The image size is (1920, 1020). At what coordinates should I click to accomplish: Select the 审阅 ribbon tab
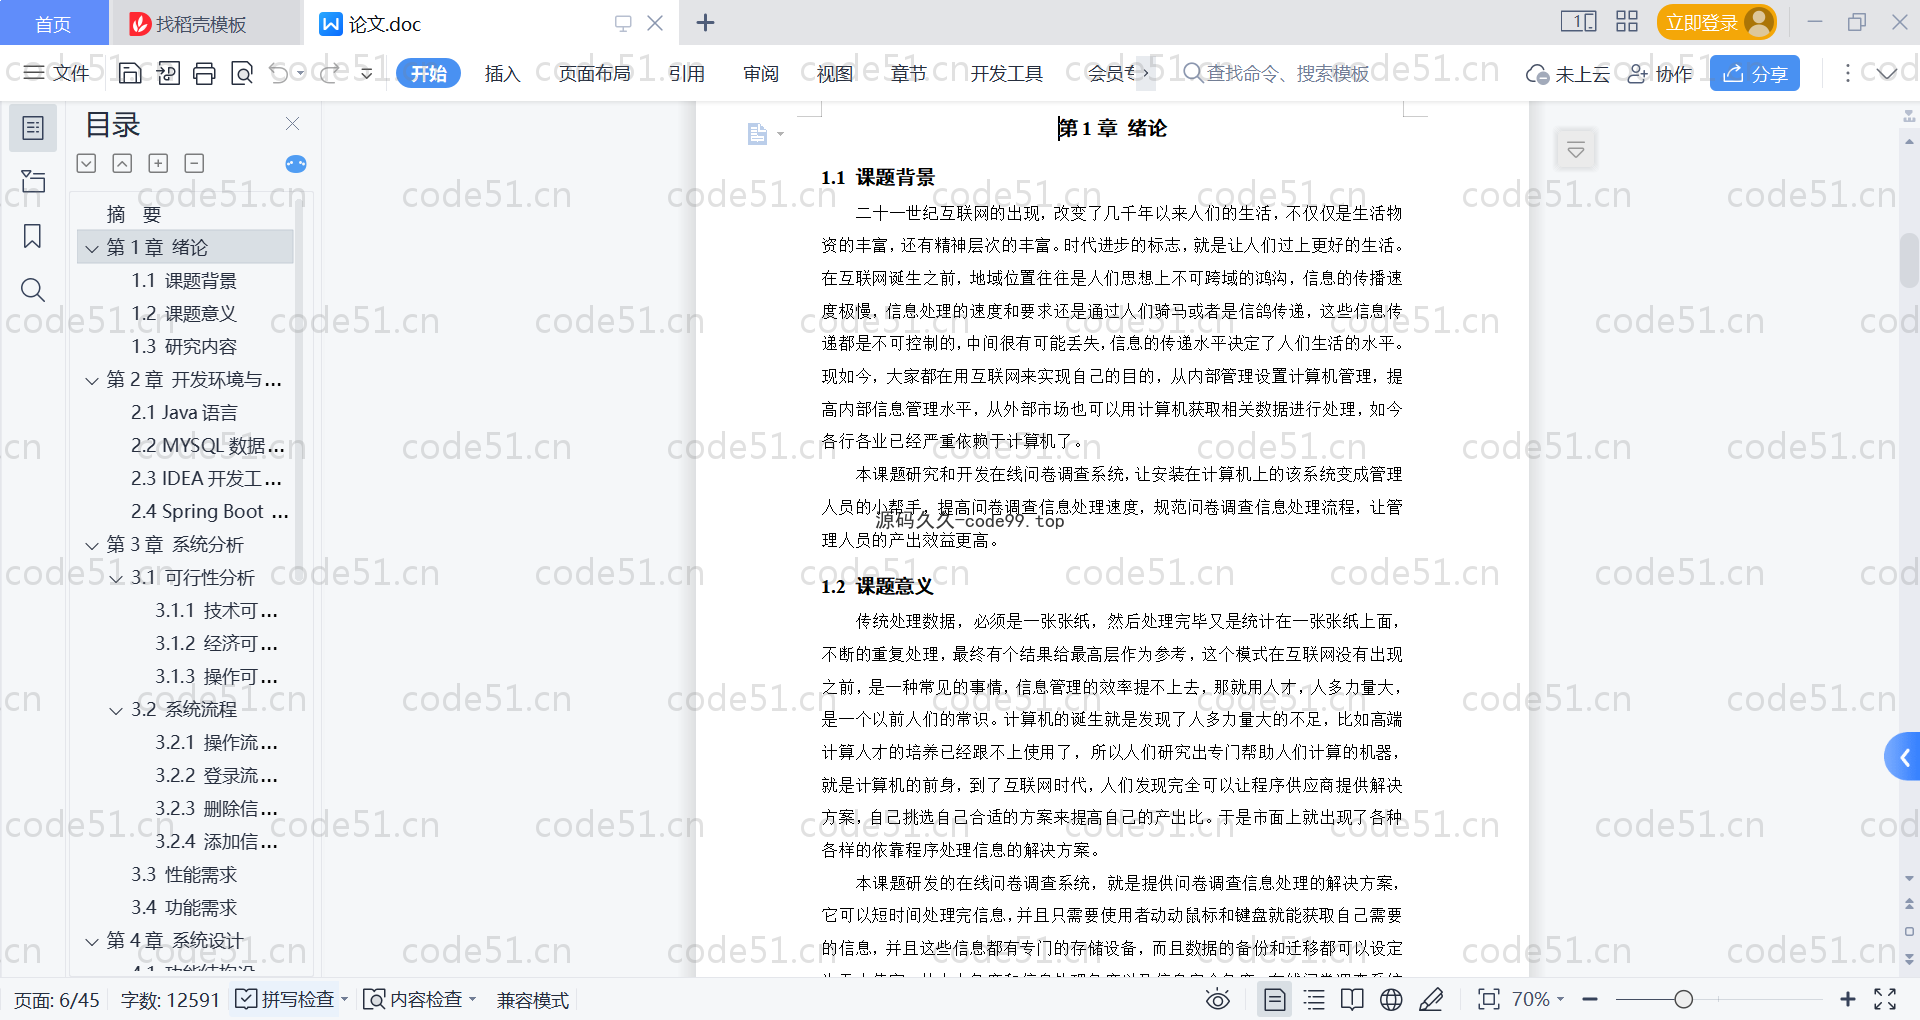[760, 73]
